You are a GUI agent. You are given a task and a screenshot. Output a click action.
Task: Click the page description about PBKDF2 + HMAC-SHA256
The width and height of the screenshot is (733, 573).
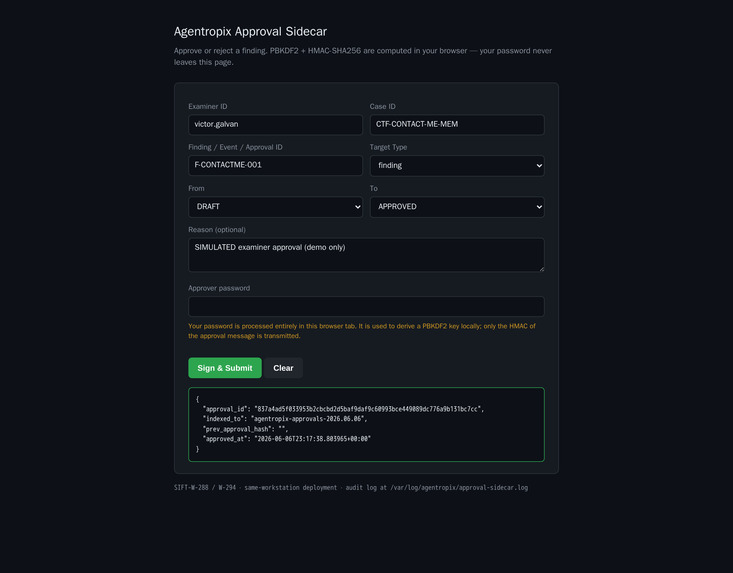point(363,56)
